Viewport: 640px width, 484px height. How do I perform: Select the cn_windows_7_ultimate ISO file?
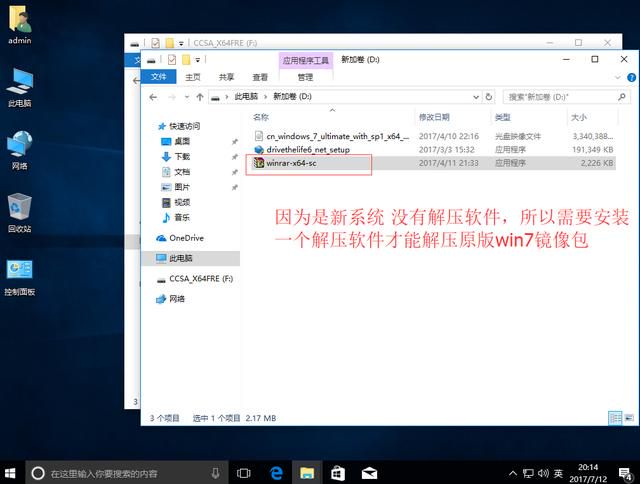432,136
